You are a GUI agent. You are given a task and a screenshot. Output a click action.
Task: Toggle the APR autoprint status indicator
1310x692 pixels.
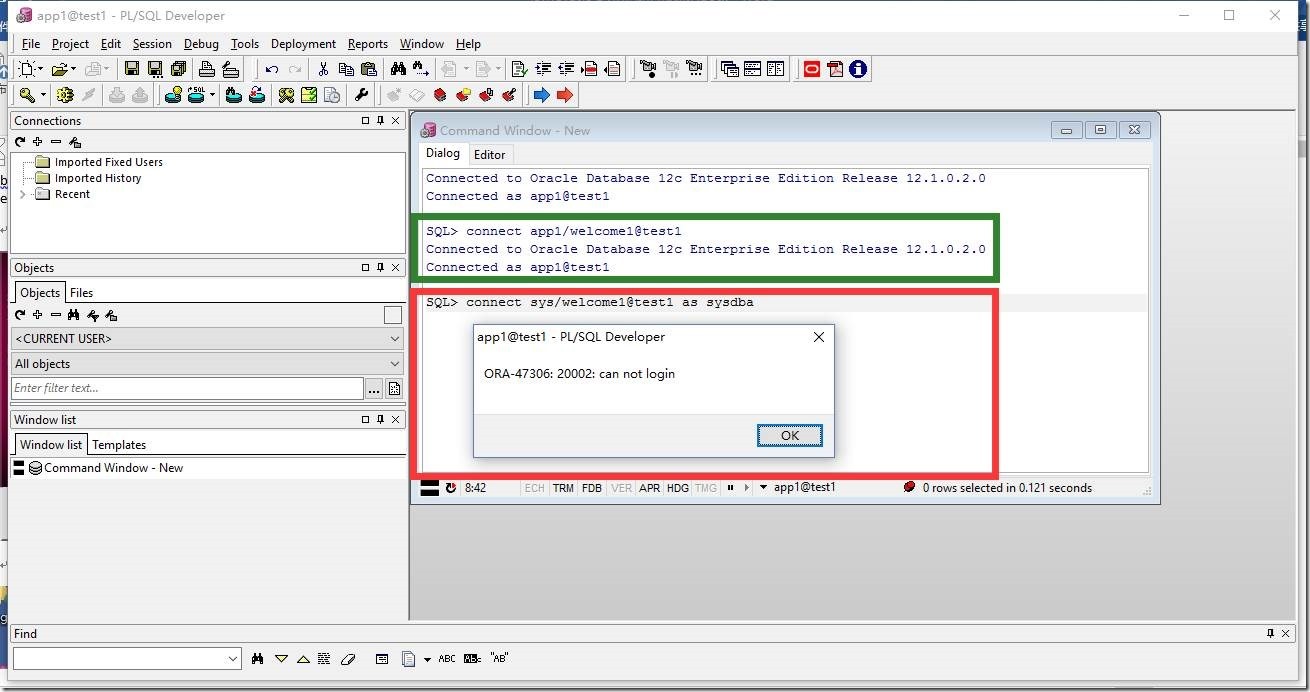[x=650, y=488]
